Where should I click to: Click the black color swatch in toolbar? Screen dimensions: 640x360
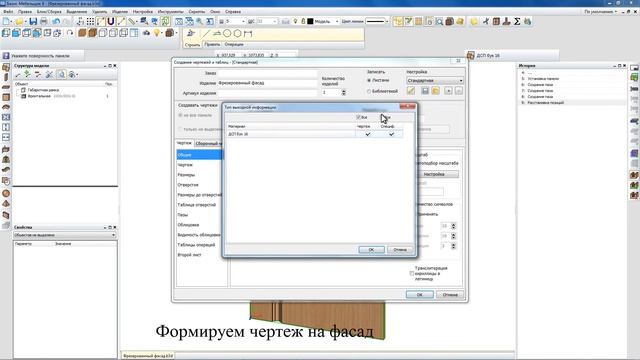[x=310, y=21]
